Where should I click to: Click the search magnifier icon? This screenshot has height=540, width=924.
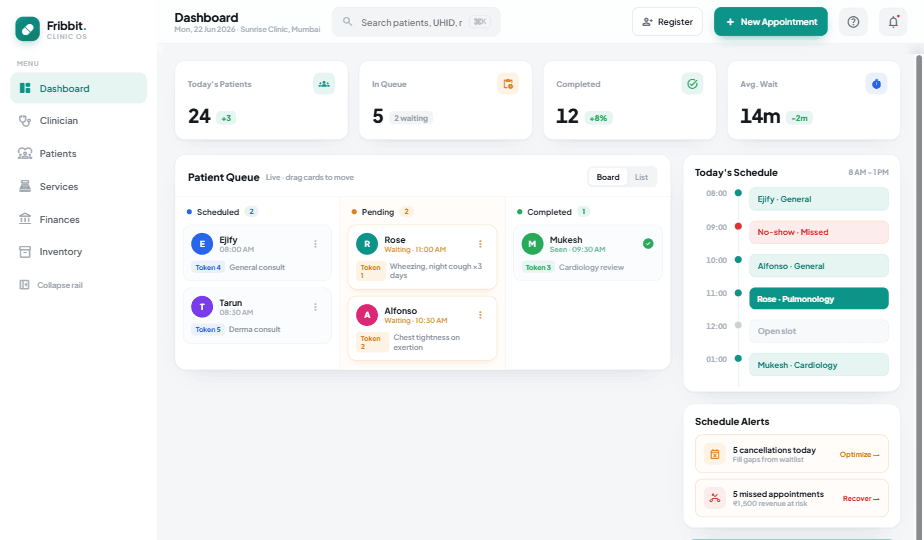(x=348, y=22)
